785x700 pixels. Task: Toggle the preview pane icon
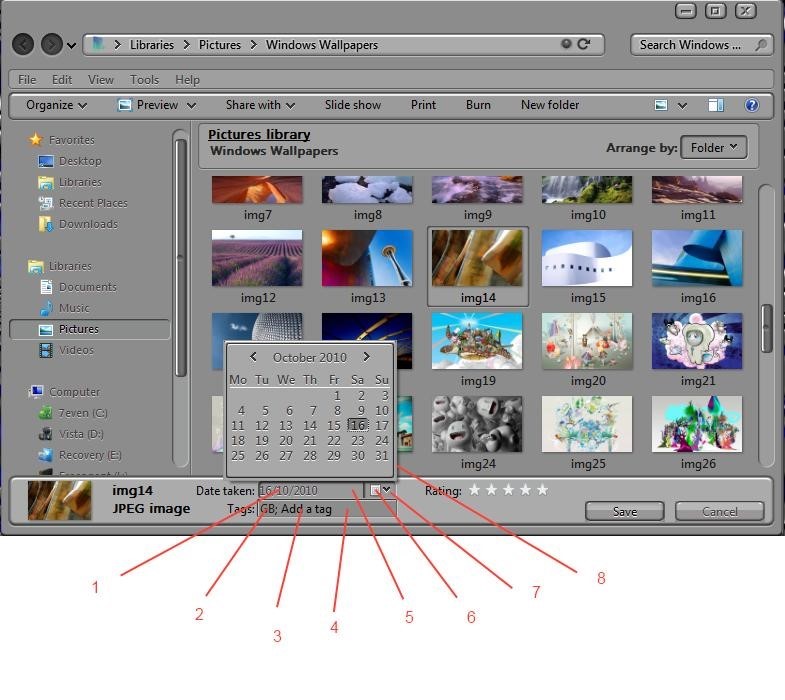pyautogui.click(x=716, y=105)
